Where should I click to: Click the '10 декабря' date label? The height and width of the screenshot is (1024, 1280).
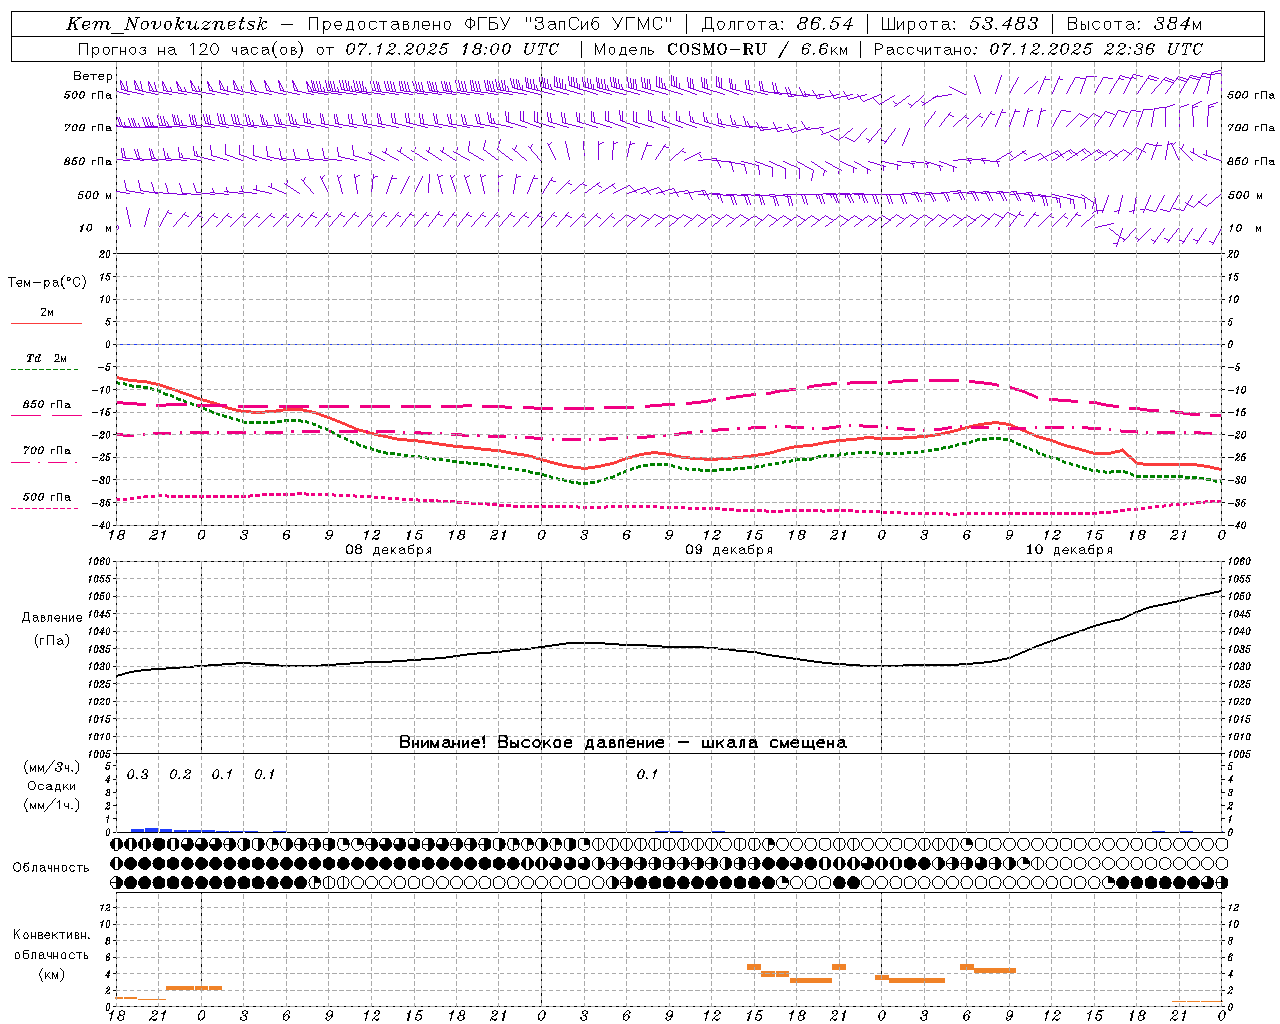click(1069, 550)
